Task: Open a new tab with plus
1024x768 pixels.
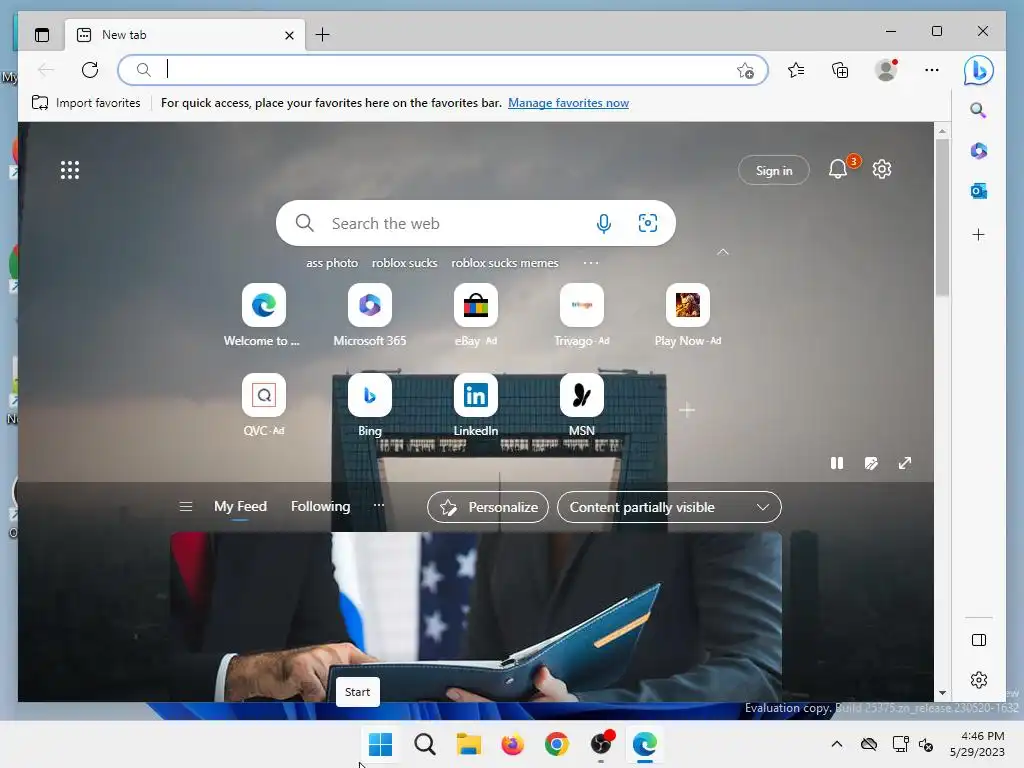Action: [323, 35]
